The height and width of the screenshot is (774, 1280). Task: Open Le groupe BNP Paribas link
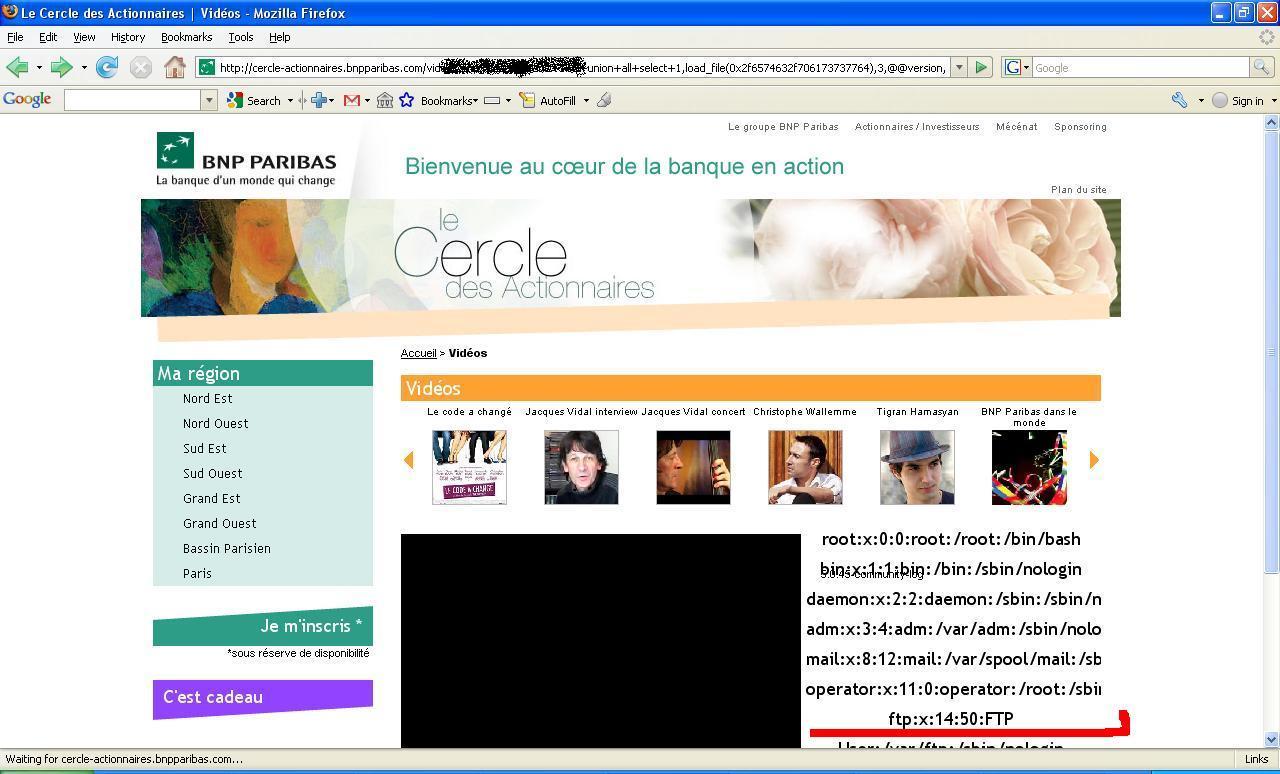point(783,127)
